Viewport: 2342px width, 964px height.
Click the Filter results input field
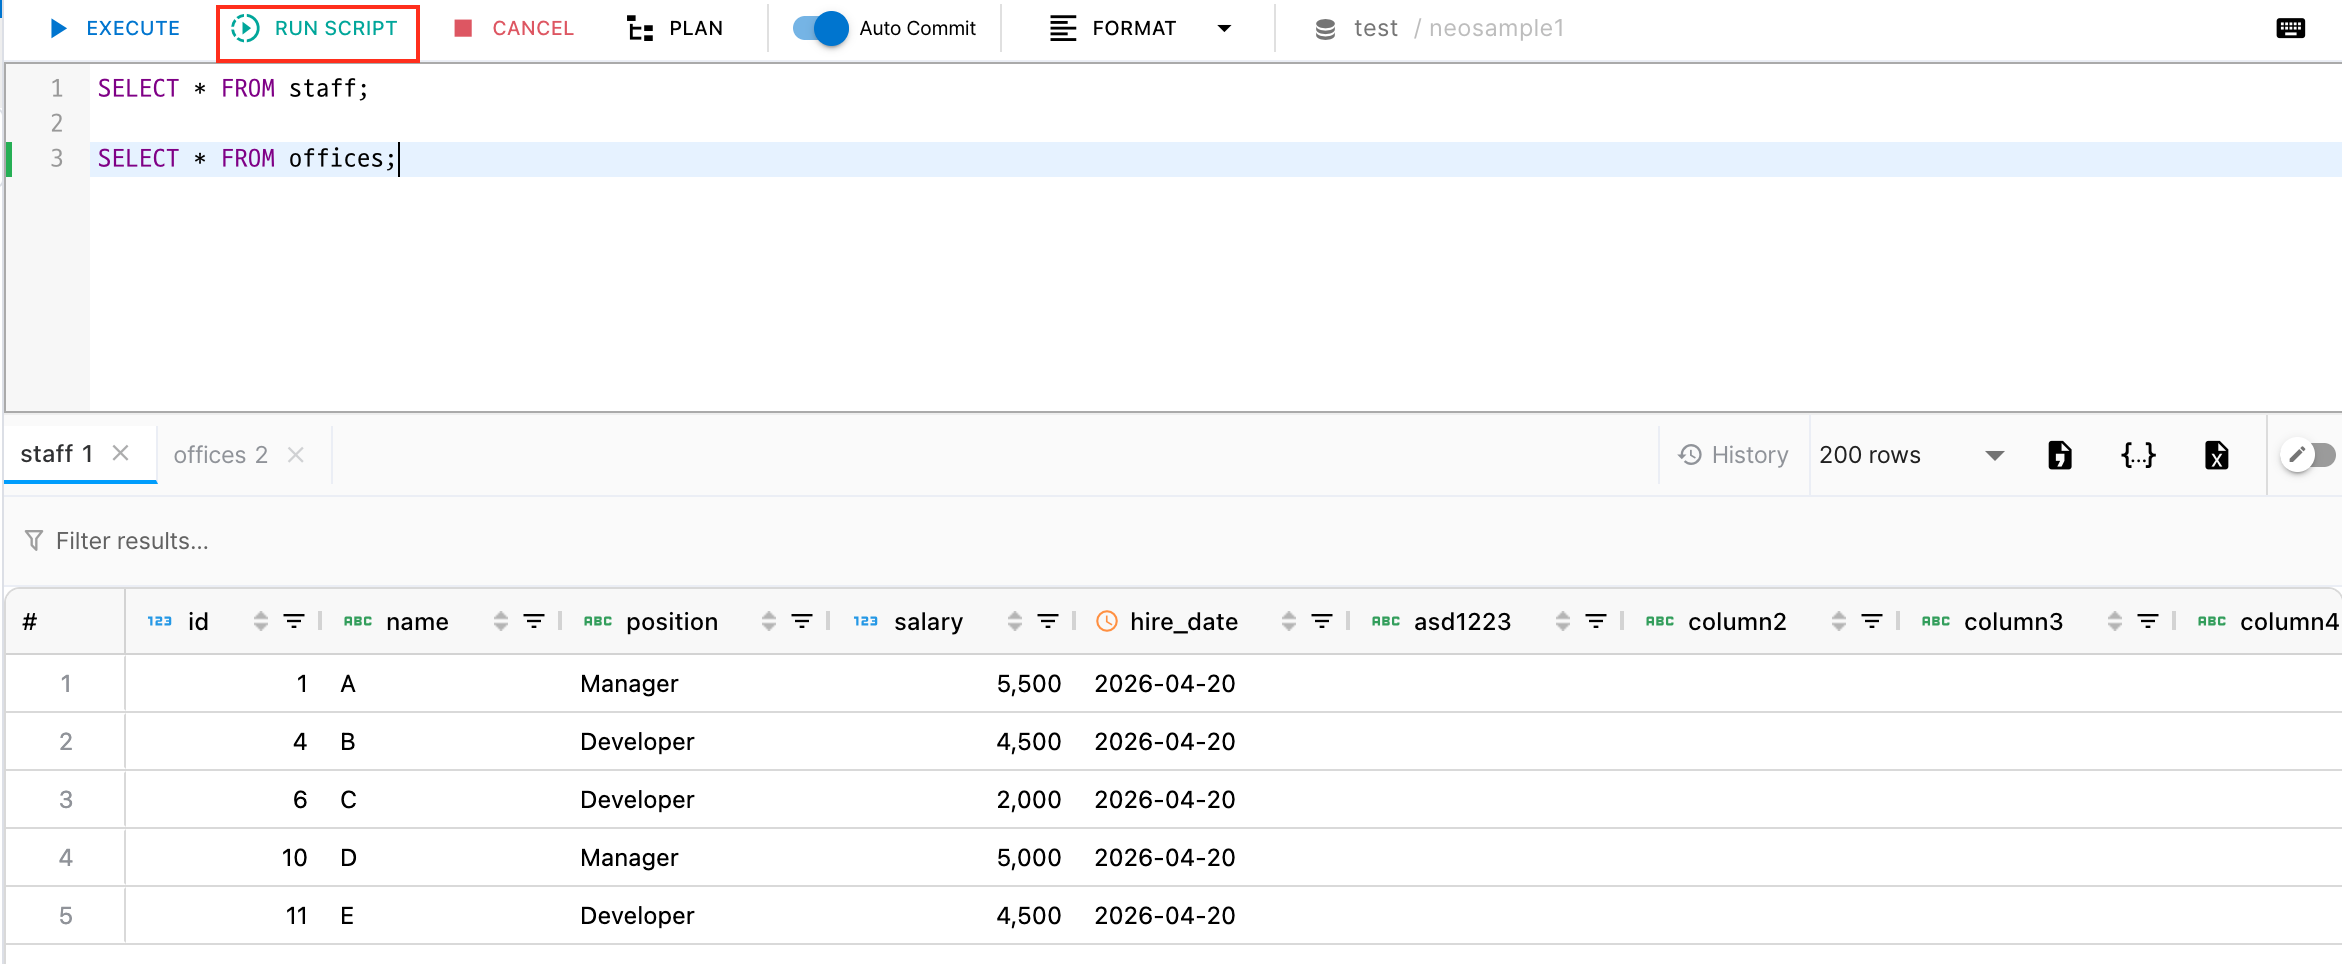tap(1170, 541)
